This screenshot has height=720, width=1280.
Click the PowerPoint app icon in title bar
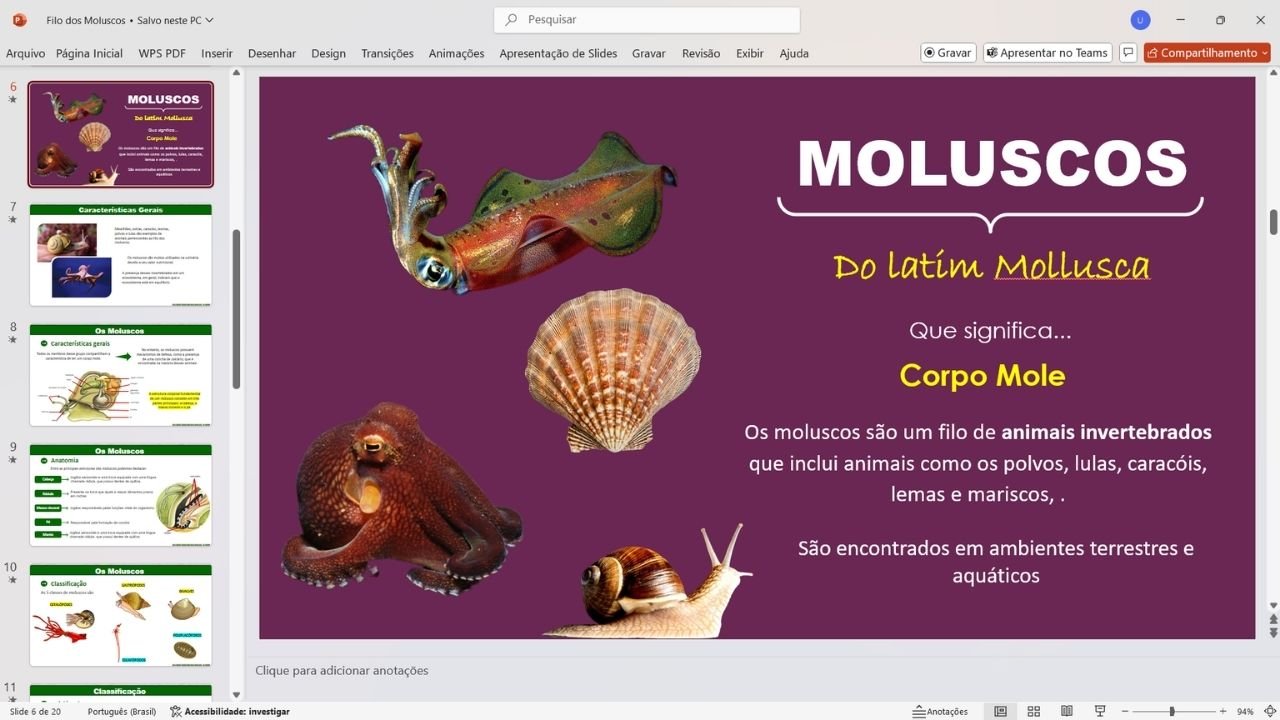(x=20, y=20)
